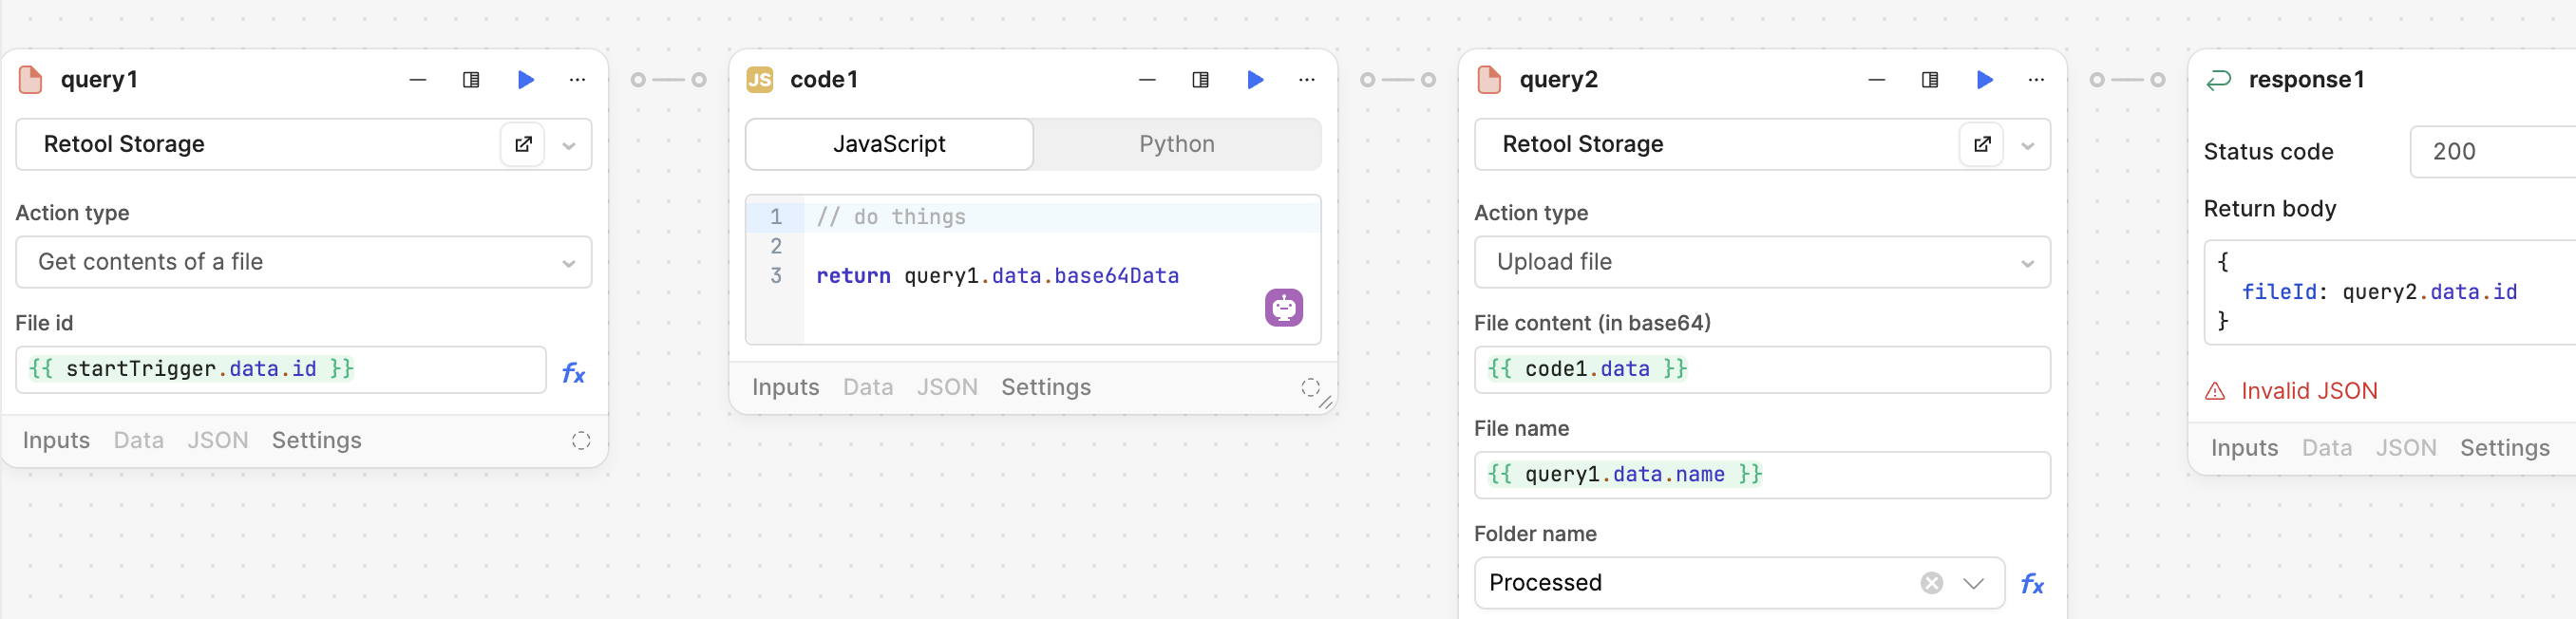2576x619 pixels.
Task: Click the connector between code1 and query2
Action: [1398, 80]
